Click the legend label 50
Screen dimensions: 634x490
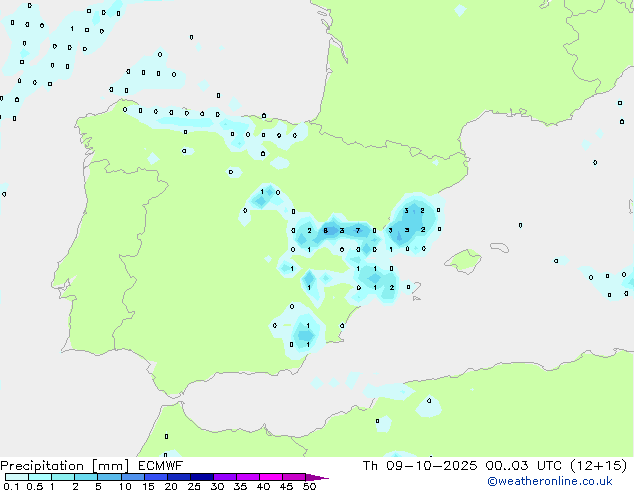click(310, 486)
